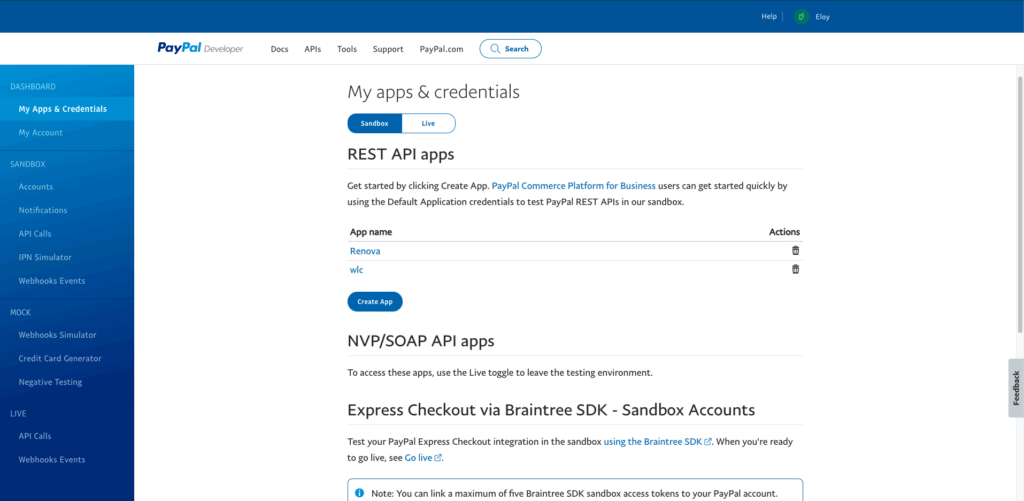The height and width of the screenshot is (501, 1024).
Task: Open the Help link
Action: click(x=769, y=16)
